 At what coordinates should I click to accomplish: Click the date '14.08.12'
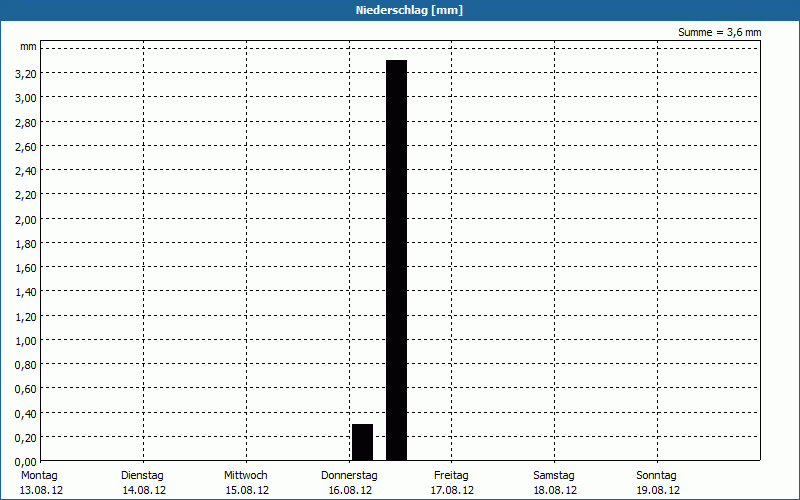(x=144, y=491)
